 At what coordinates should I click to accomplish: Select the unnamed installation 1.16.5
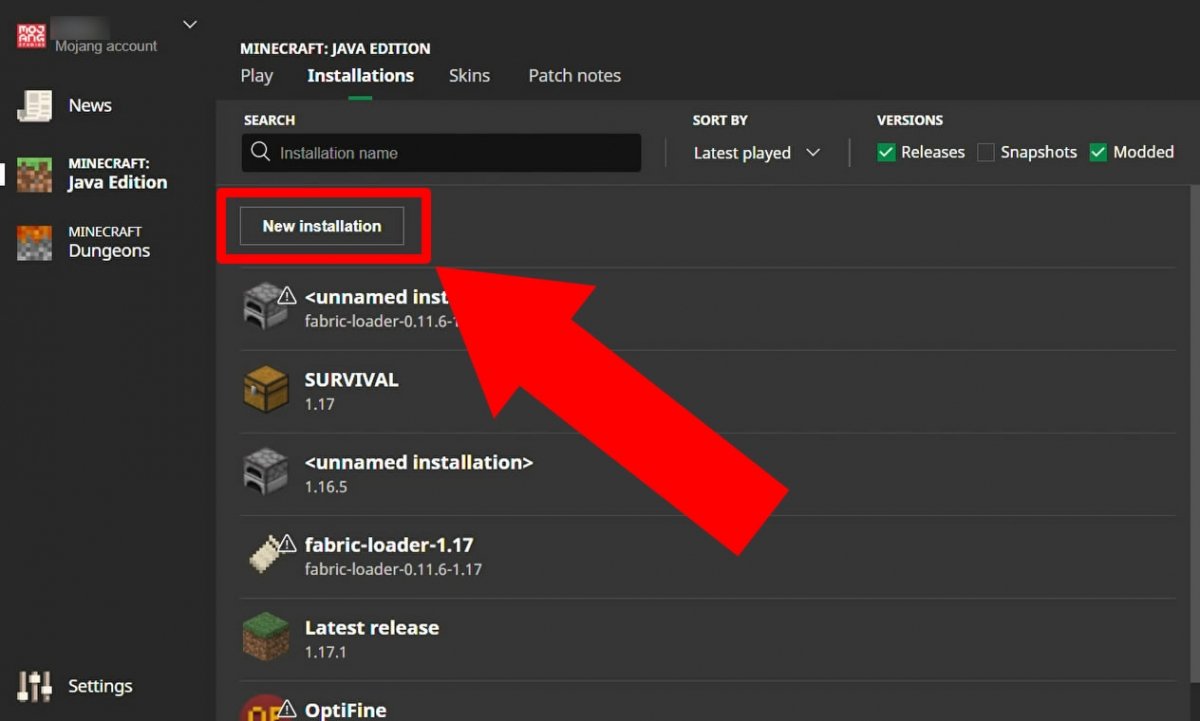[x=709, y=474]
